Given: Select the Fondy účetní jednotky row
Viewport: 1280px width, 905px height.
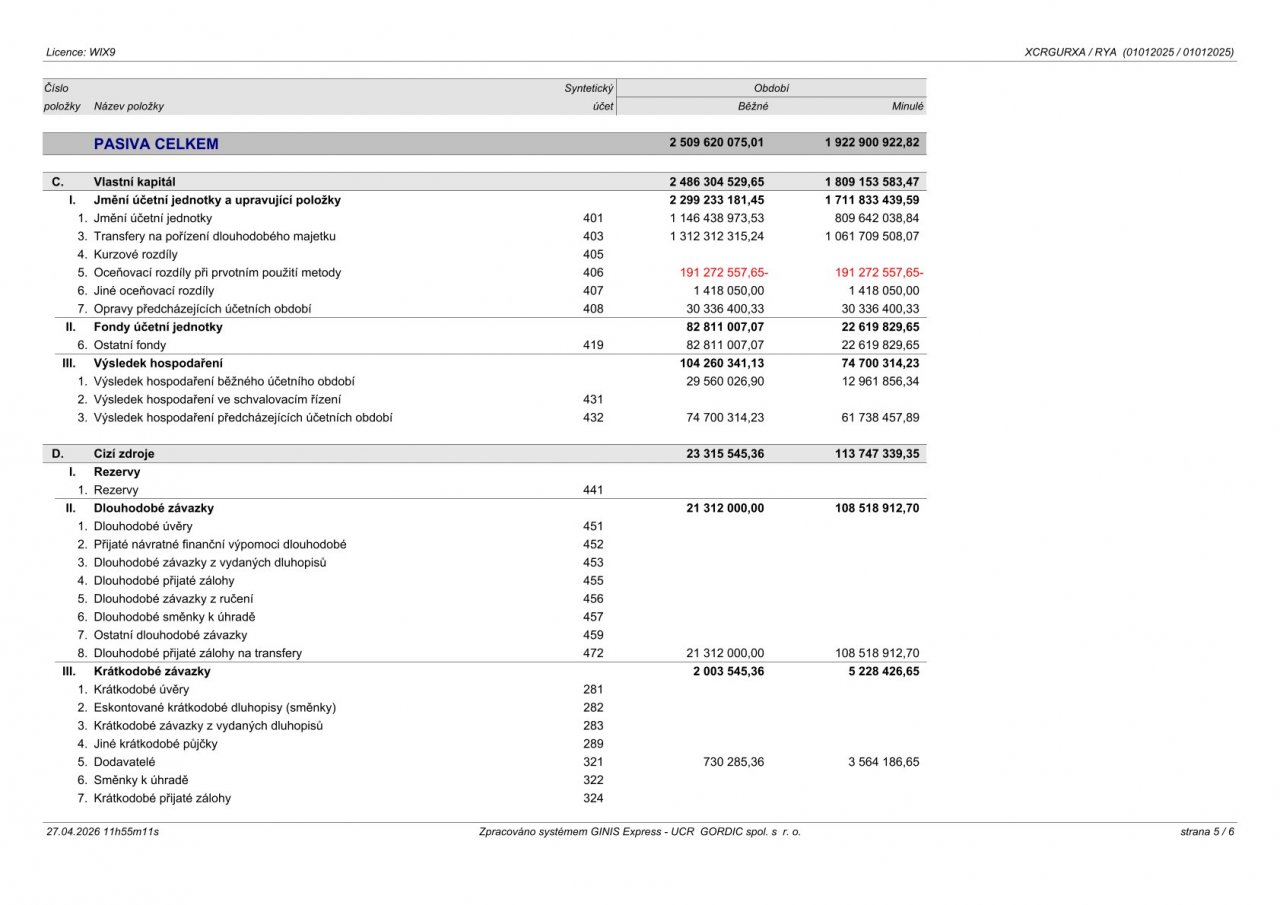Looking at the screenshot, I should click(x=484, y=327).
